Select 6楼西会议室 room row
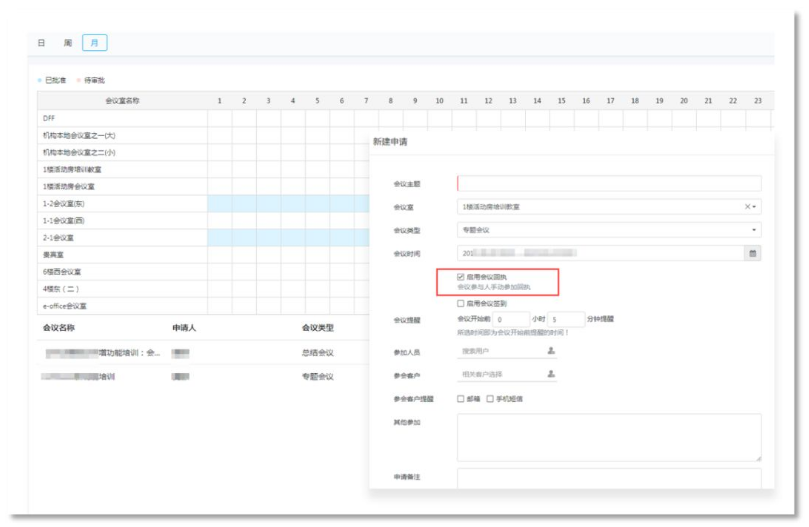The image size is (809, 527). coord(122,272)
